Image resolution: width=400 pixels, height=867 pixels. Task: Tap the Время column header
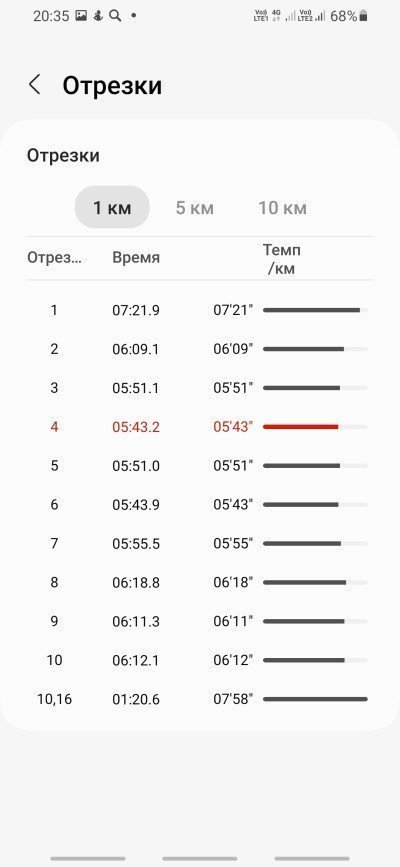(136, 258)
